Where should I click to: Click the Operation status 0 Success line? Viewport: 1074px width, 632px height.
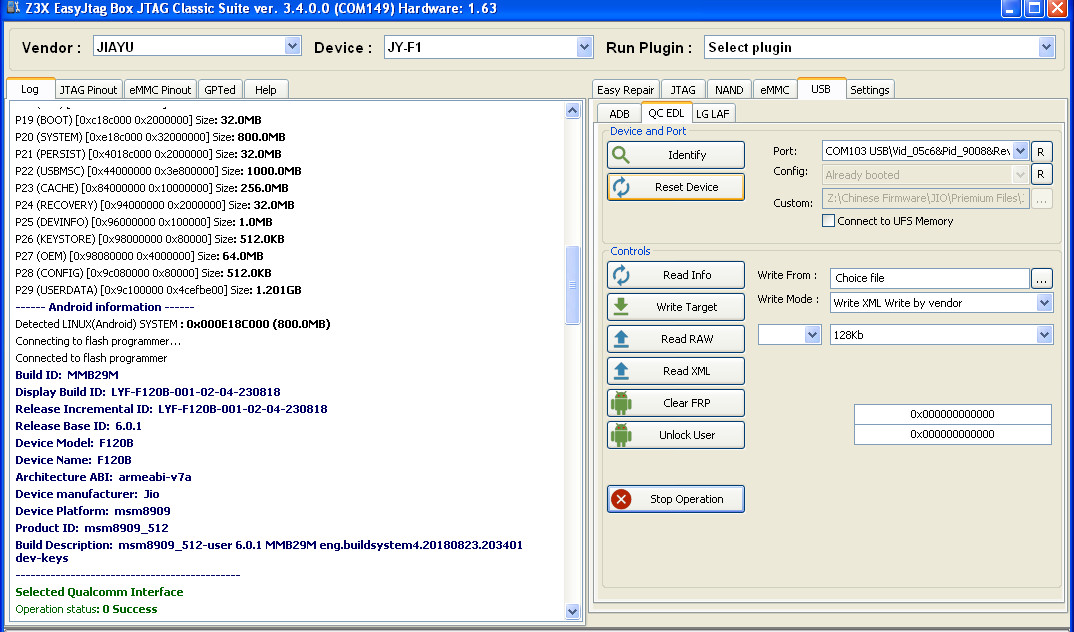coord(86,609)
